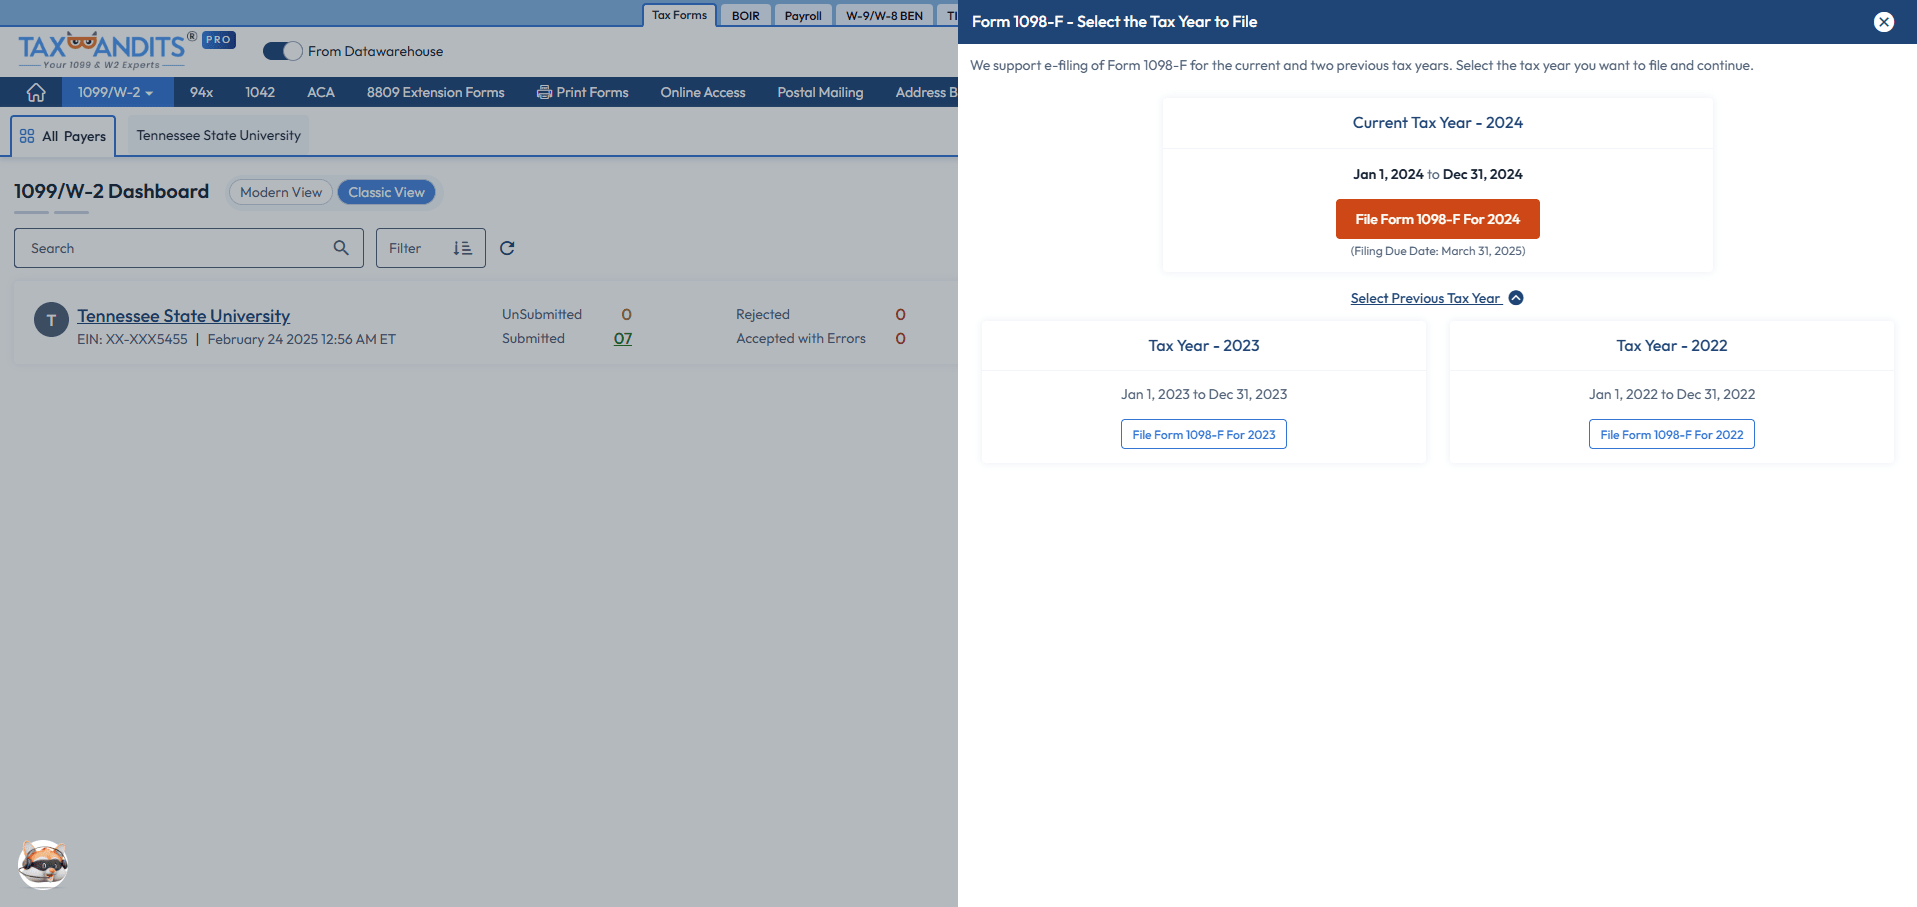Click File Form 1098-F For 2023 button

pos(1203,434)
